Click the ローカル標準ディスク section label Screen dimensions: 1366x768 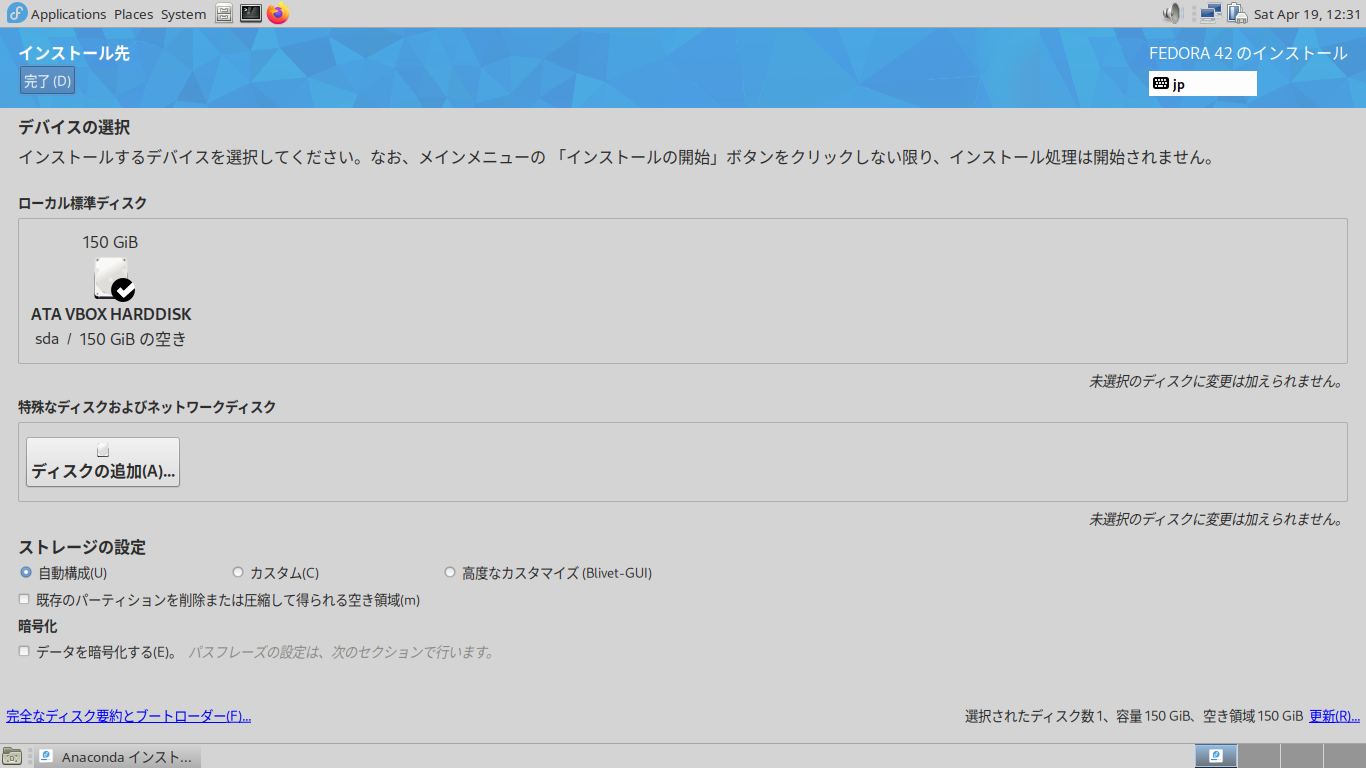point(83,203)
